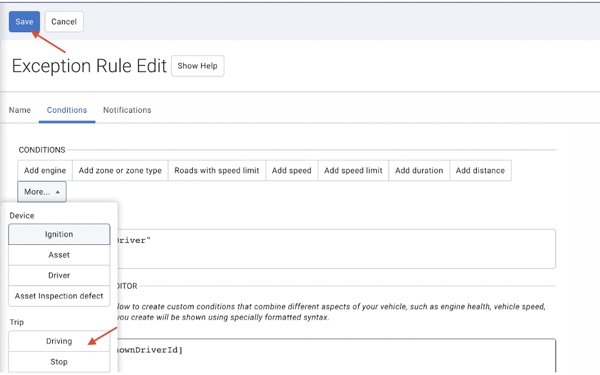The width and height of the screenshot is (600, 375).
Task: Click the conditions summary text box
Action: point(336,249)
